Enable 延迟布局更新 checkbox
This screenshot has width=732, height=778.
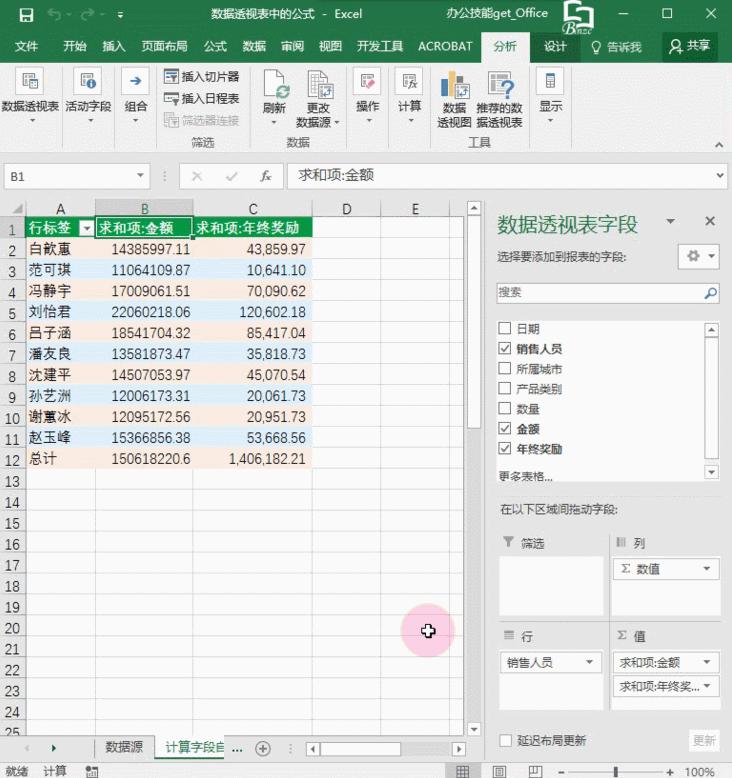tap(505, 741)
